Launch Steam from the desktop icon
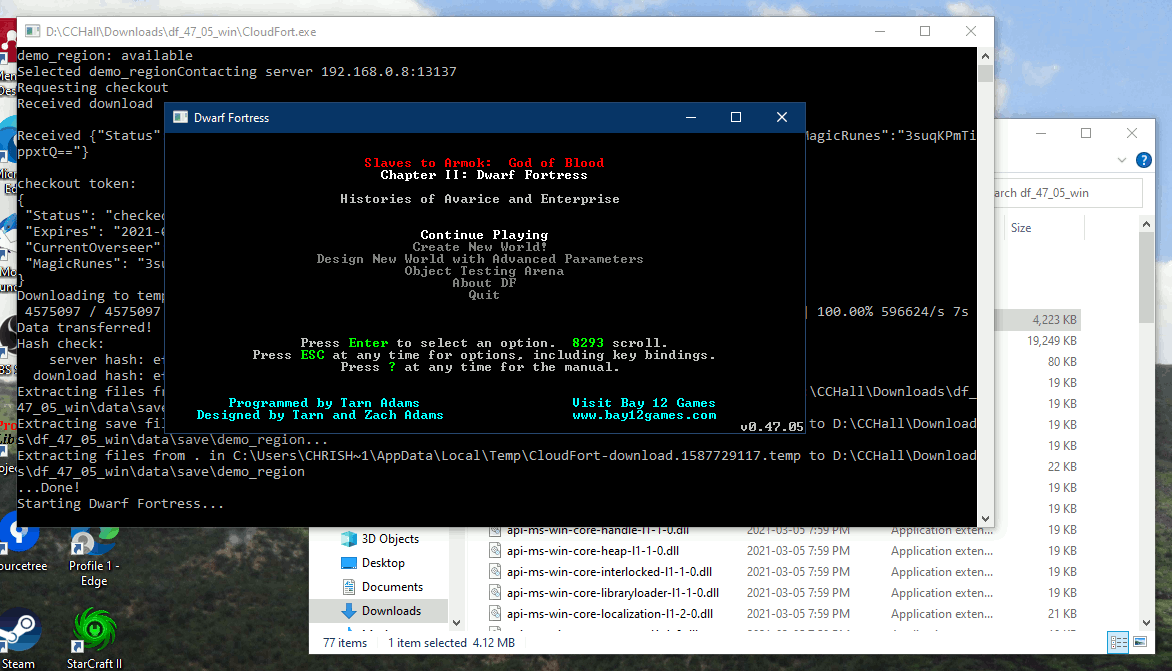Image resolution: width=1172 pixels, height=671 pixels. (20, 632)
